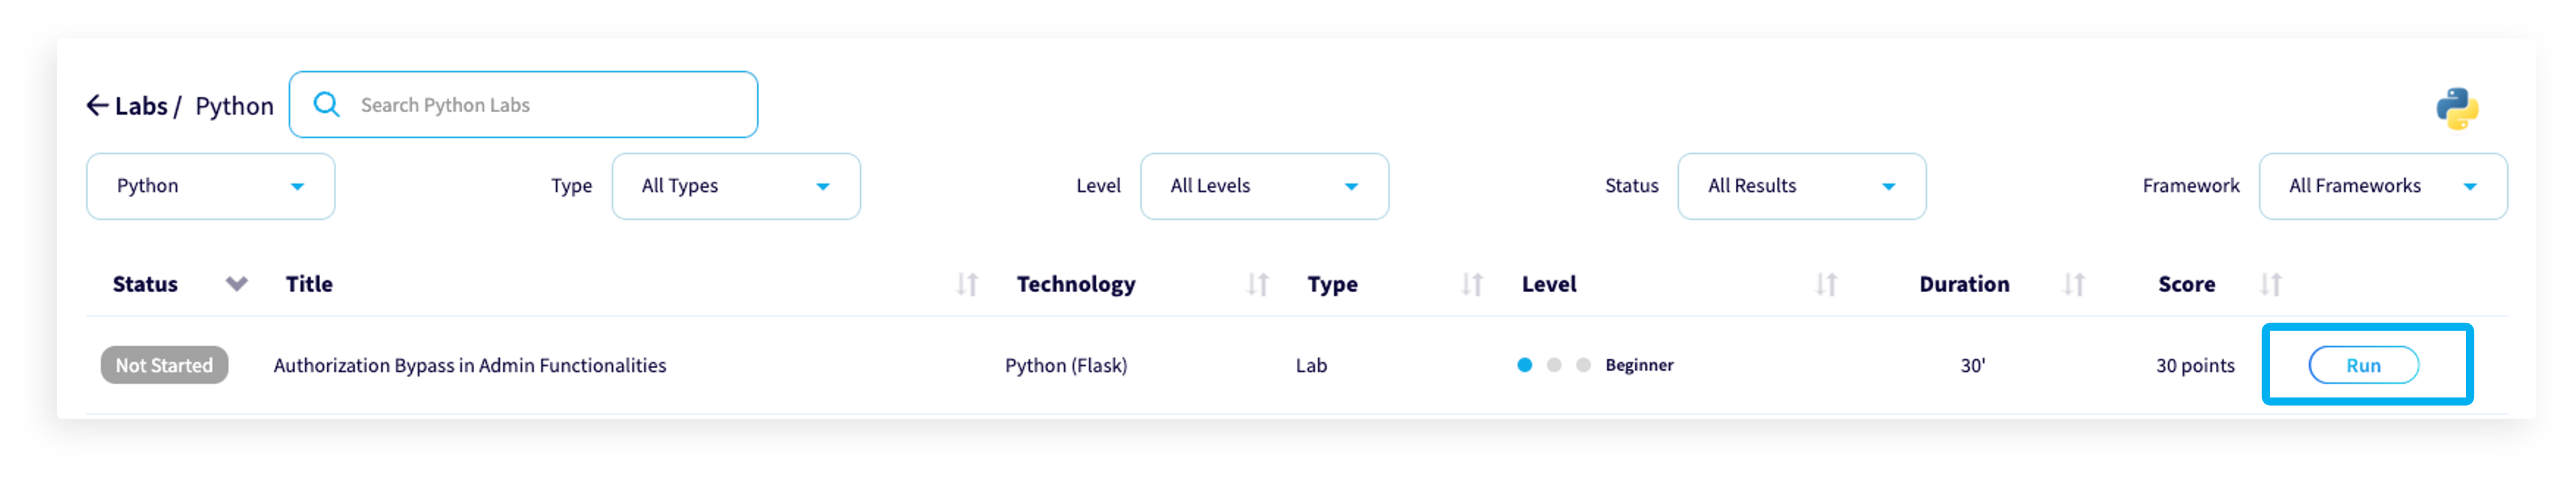Toggle the Status column sort chevron
The height and width of the screenshot is (479, 2576).
click(x=236, y=284)
